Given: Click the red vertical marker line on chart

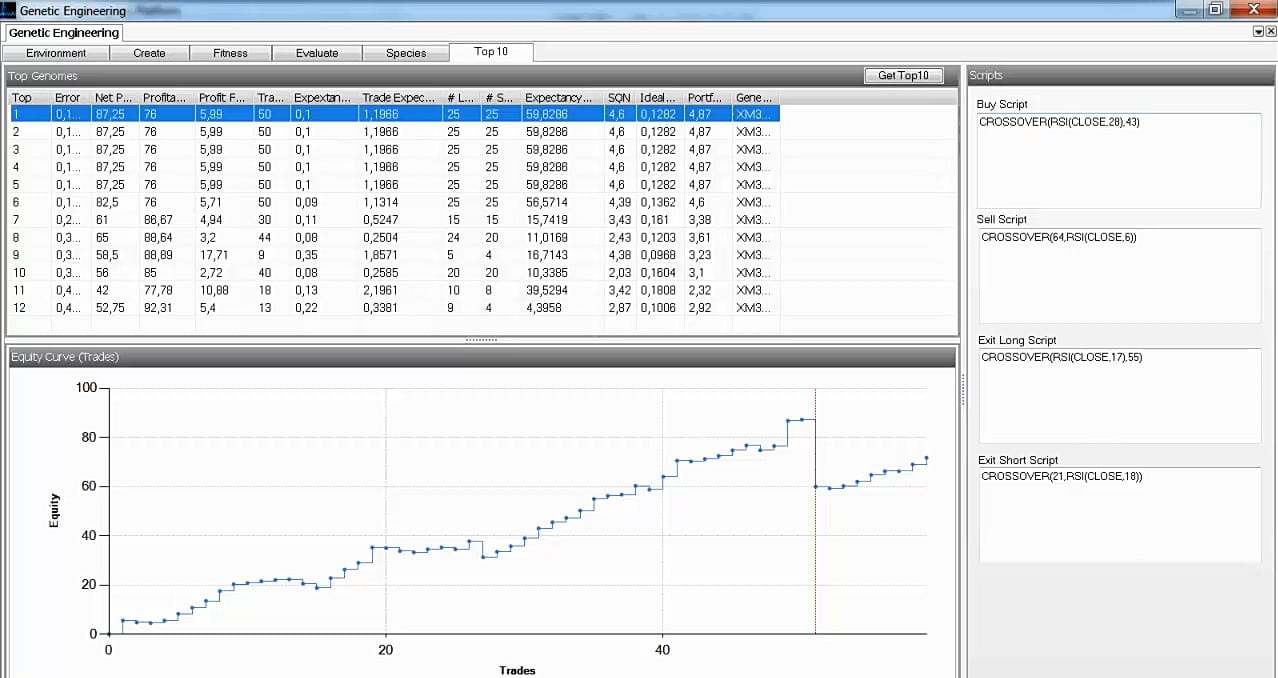Looking at the screenshot, I should (815, 511).
